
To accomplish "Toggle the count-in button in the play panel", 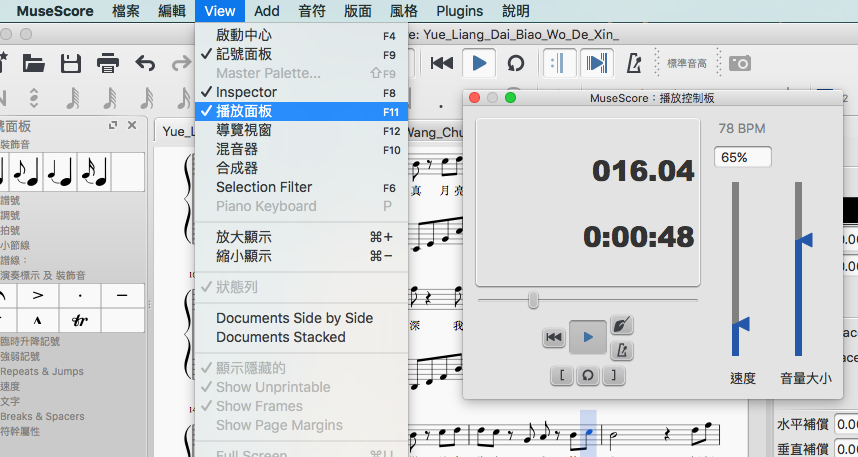I will click(x=621, y=325).
